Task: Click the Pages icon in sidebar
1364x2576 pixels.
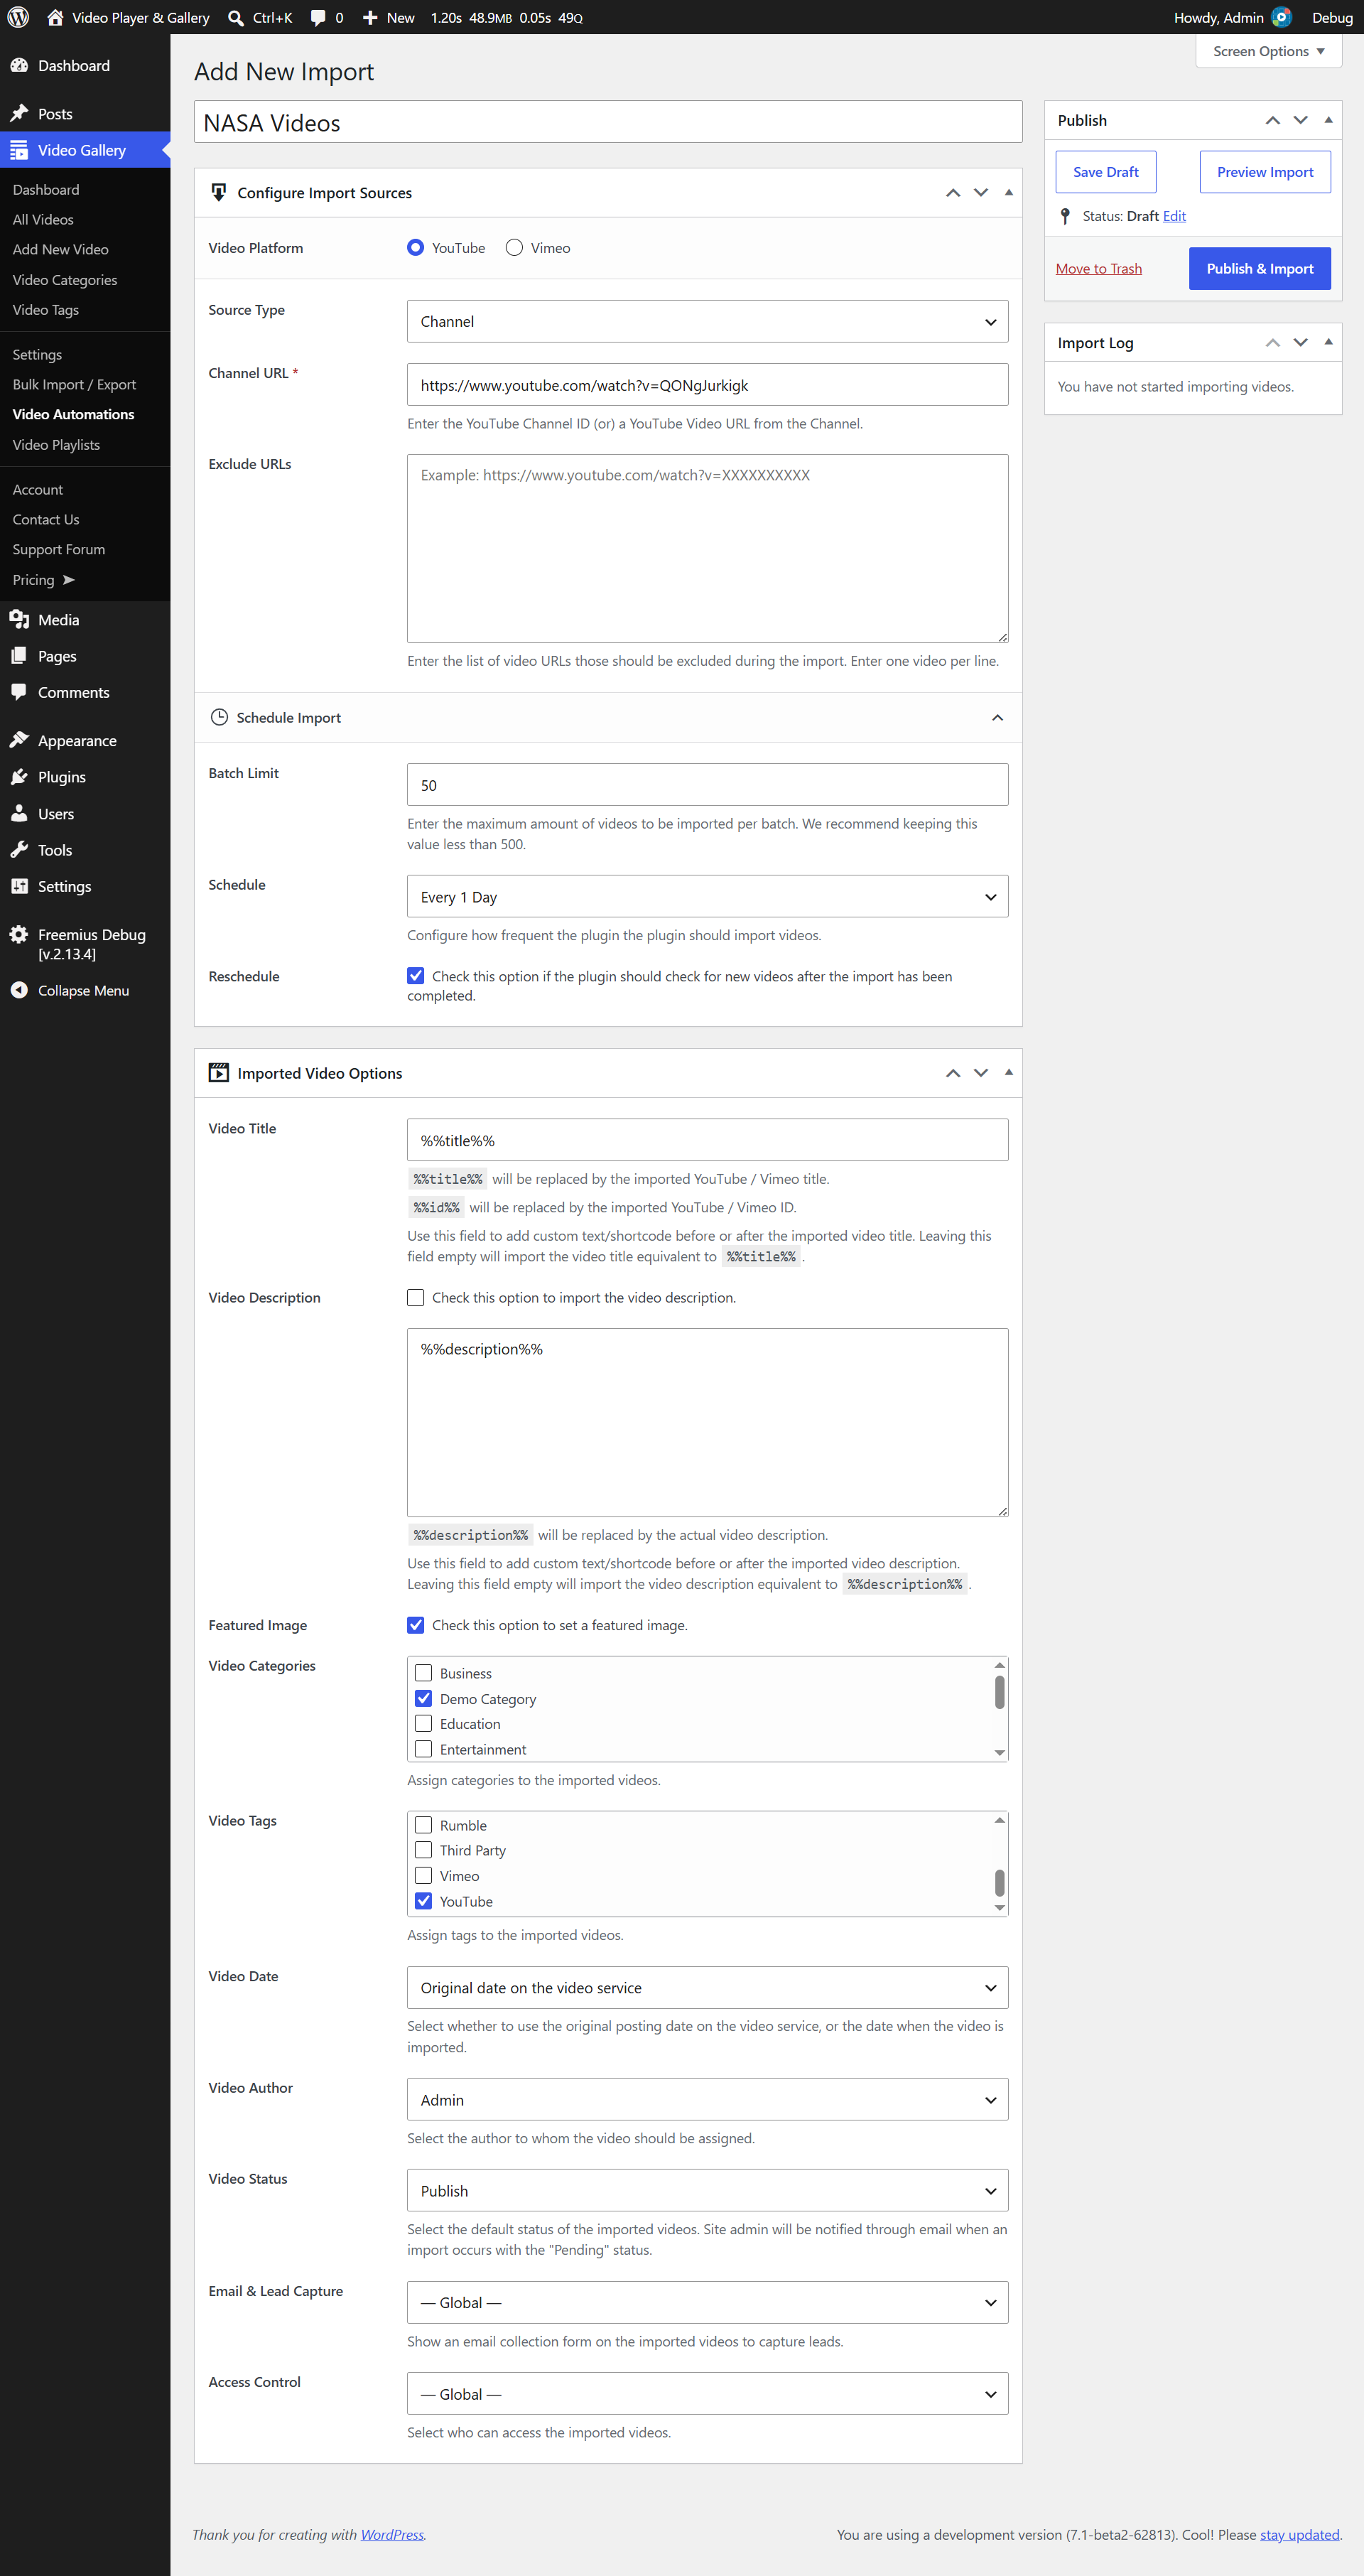Action: 19,655
